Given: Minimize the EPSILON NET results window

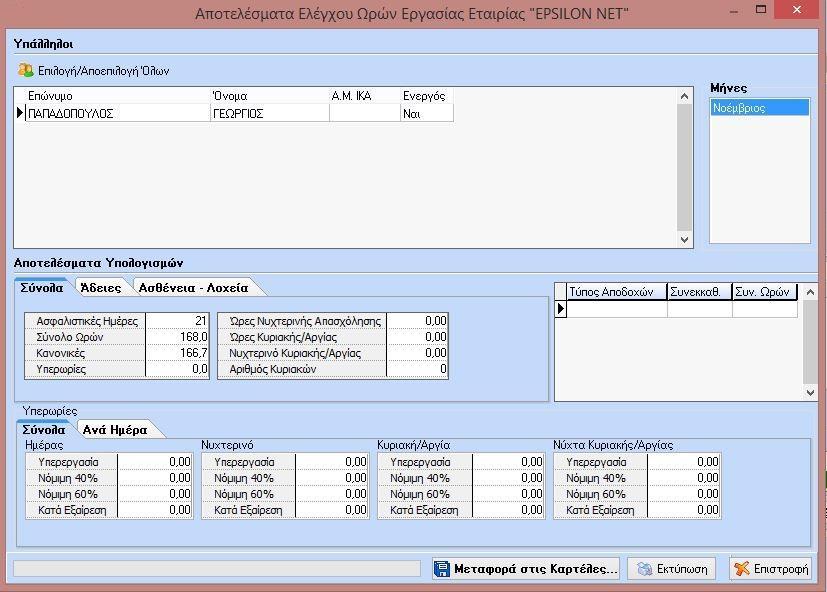Looking at the screenshot, I should [734, 11].
